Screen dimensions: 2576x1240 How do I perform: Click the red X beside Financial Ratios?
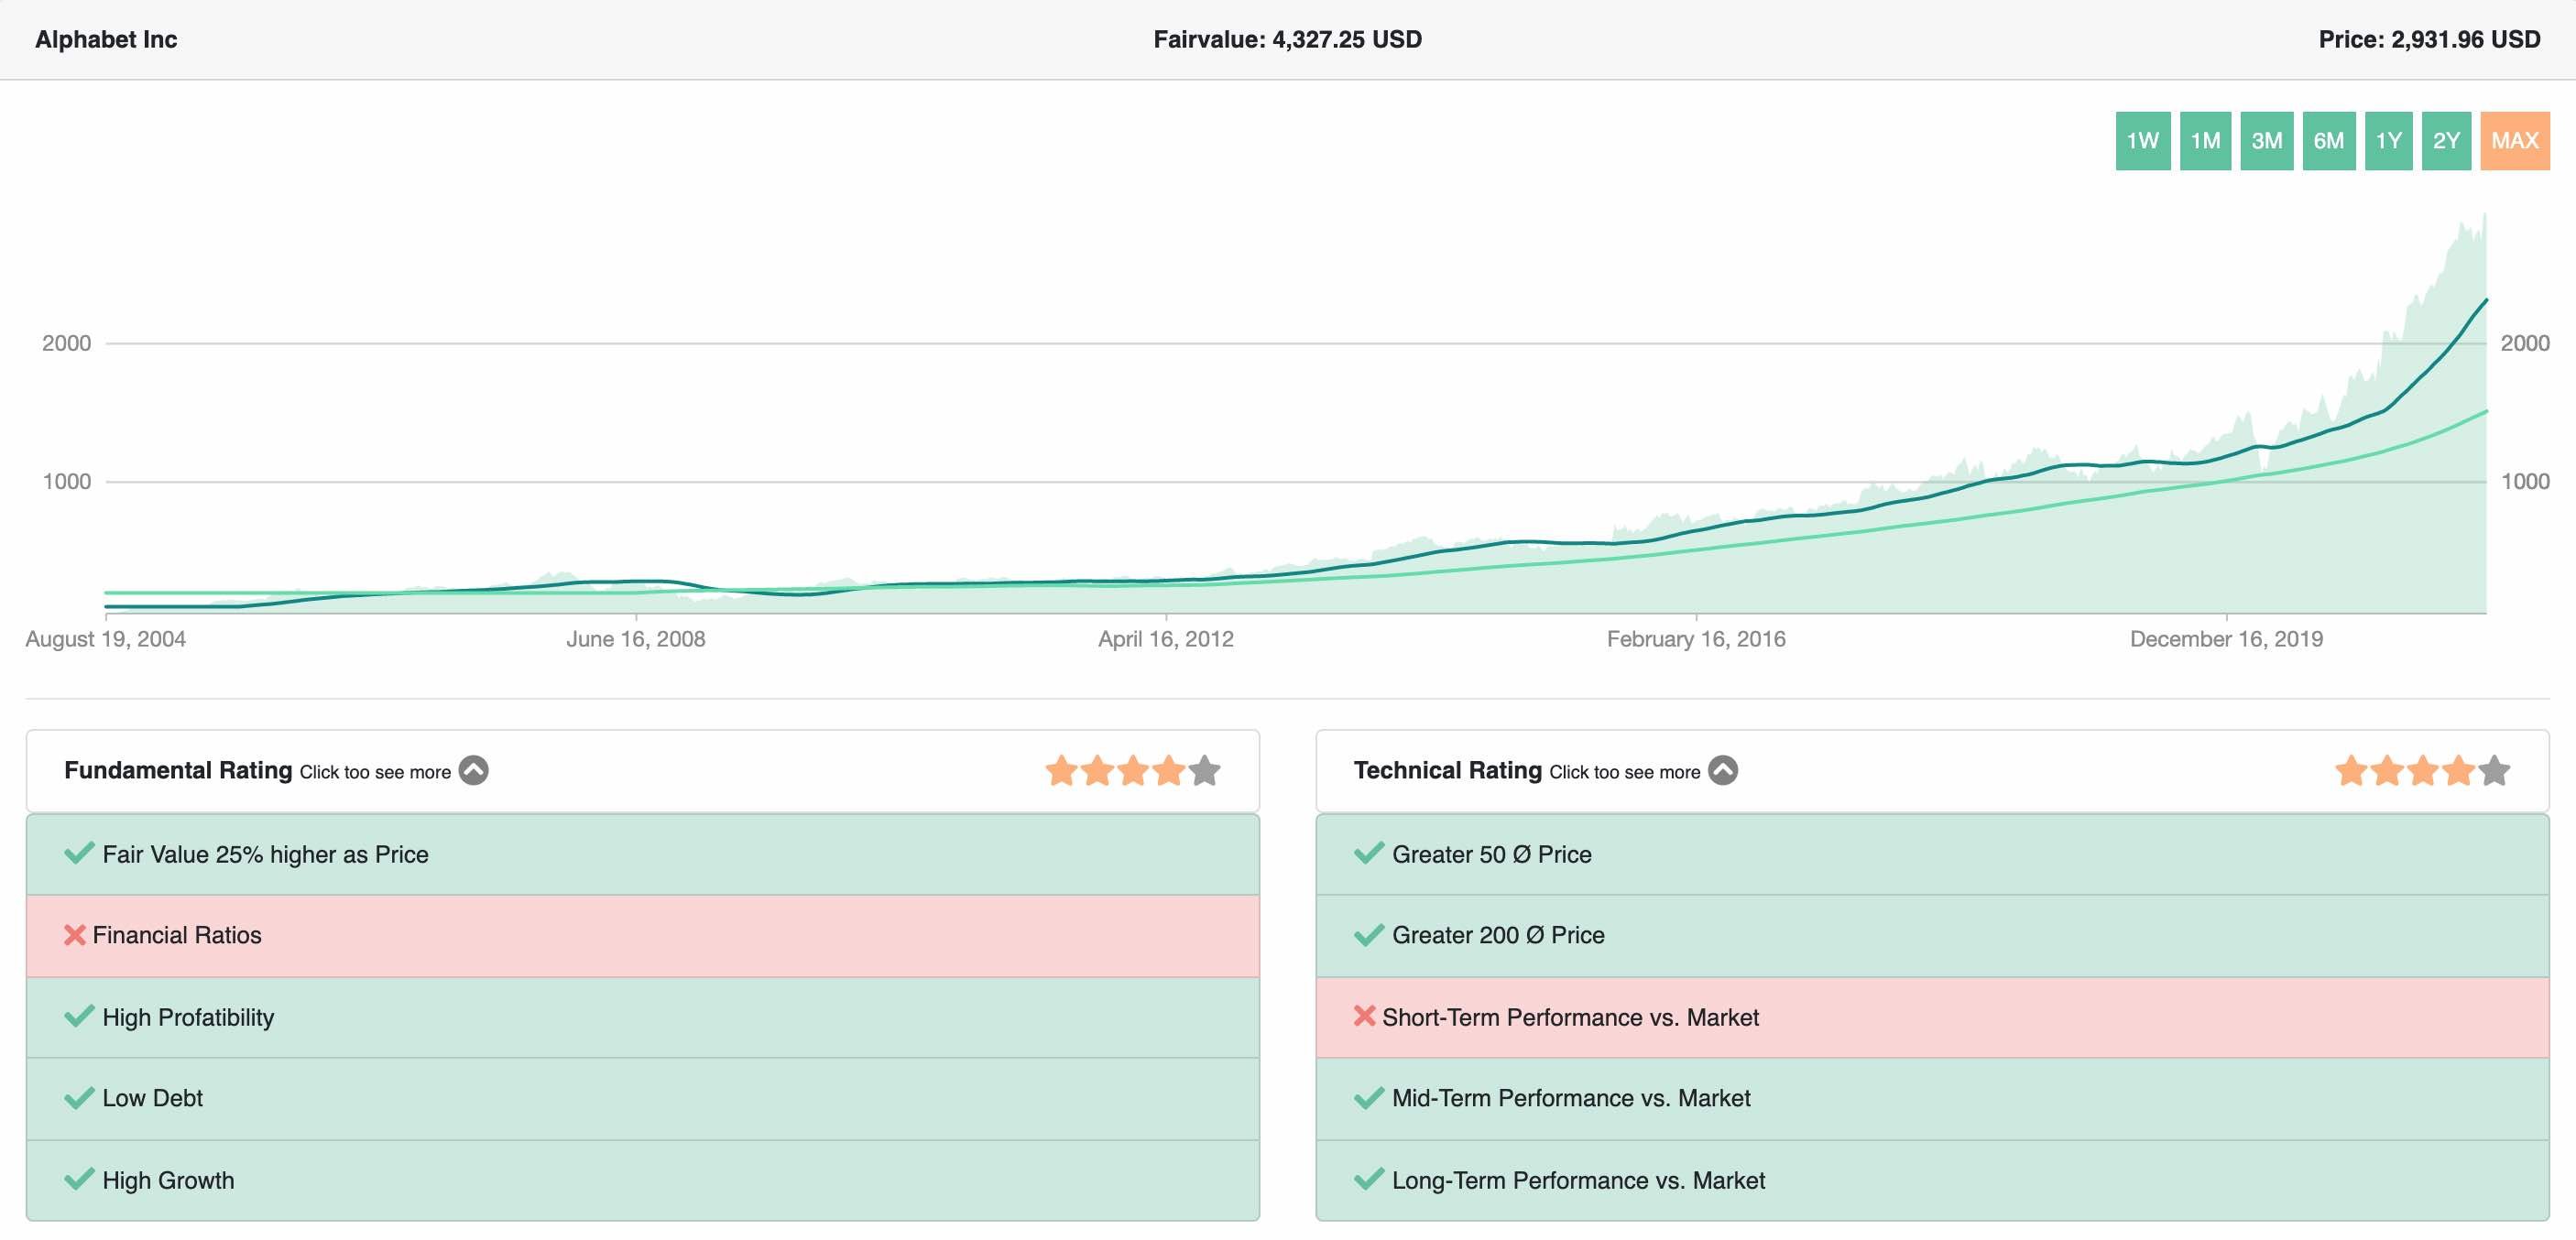74,935
